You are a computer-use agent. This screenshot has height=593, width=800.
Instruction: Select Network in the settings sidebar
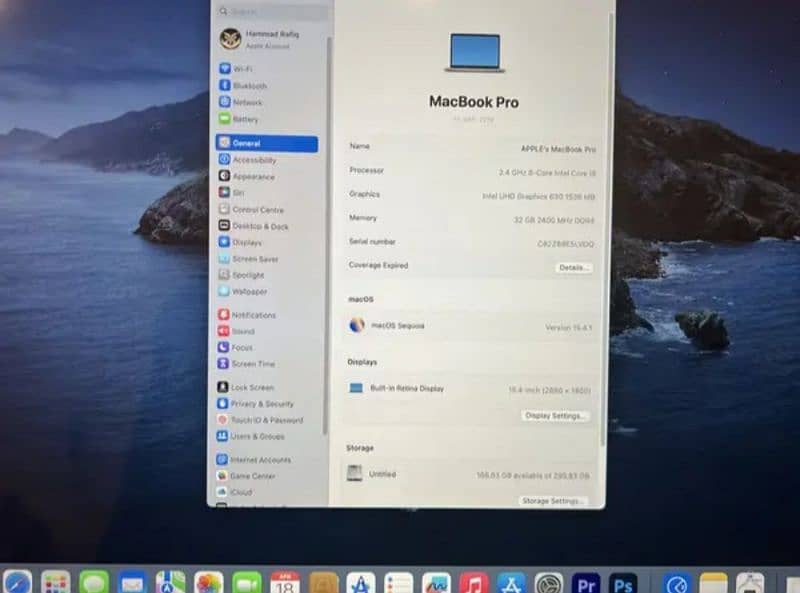click(x=241, y=102)
